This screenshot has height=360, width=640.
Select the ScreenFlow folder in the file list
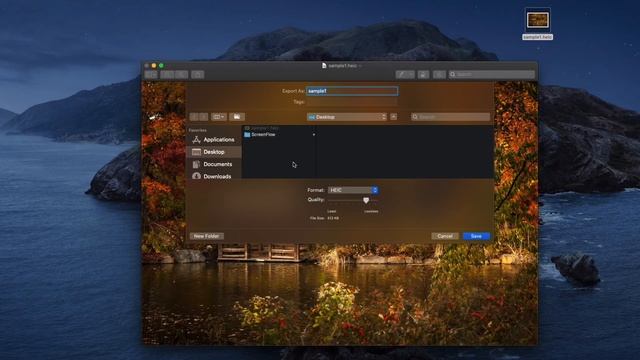(x=280, y=134)
